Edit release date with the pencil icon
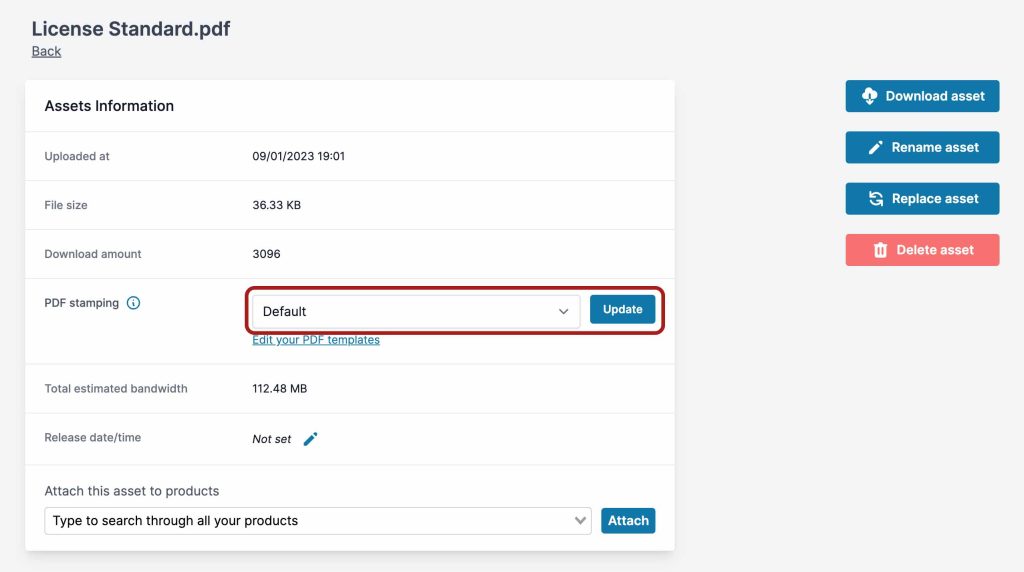Viewport: 1024px width, 572px height. point(310,439)
